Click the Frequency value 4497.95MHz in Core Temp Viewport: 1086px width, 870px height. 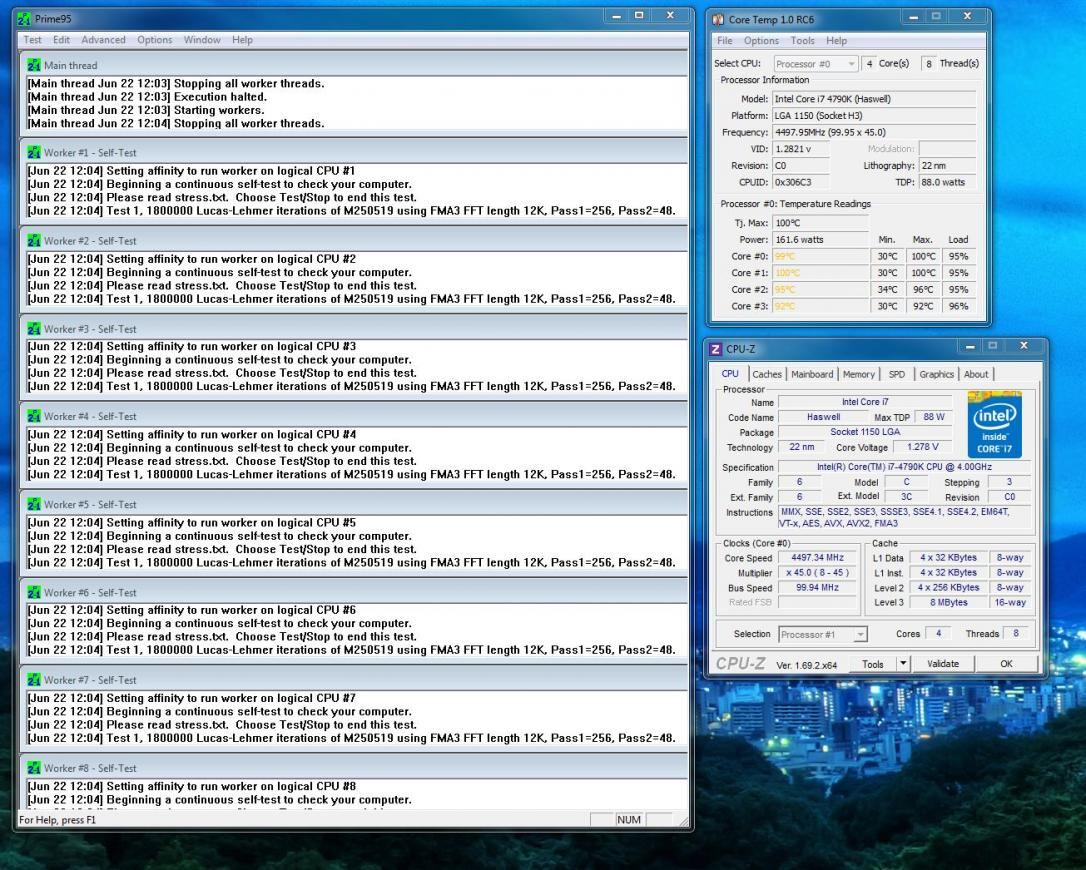tap(874, 132)
